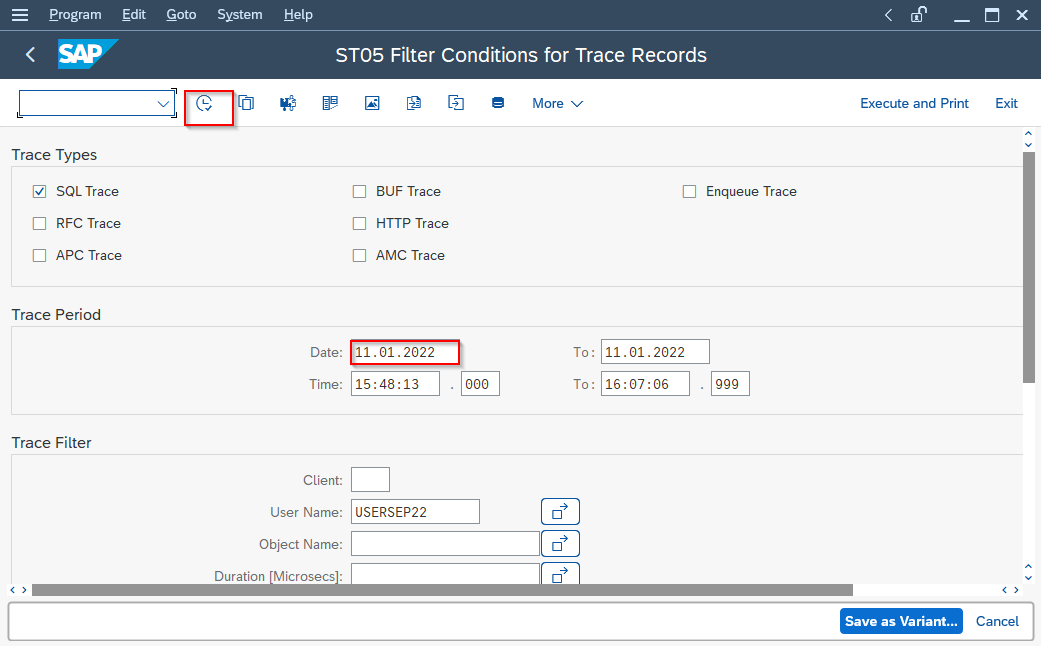
Task: Click the Client input field
Action: pos(370,479)
